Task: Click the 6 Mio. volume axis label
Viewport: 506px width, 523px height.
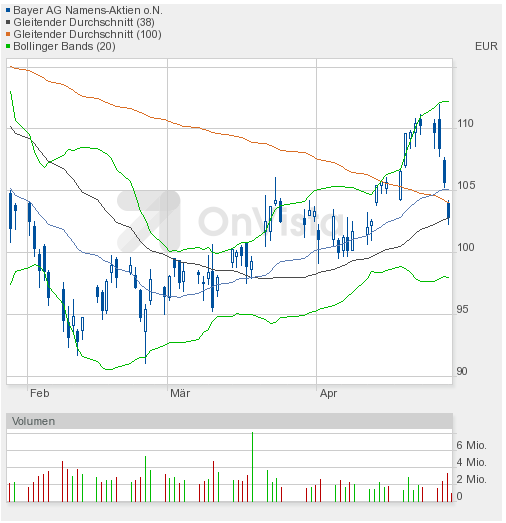Action: click(471, 445)
